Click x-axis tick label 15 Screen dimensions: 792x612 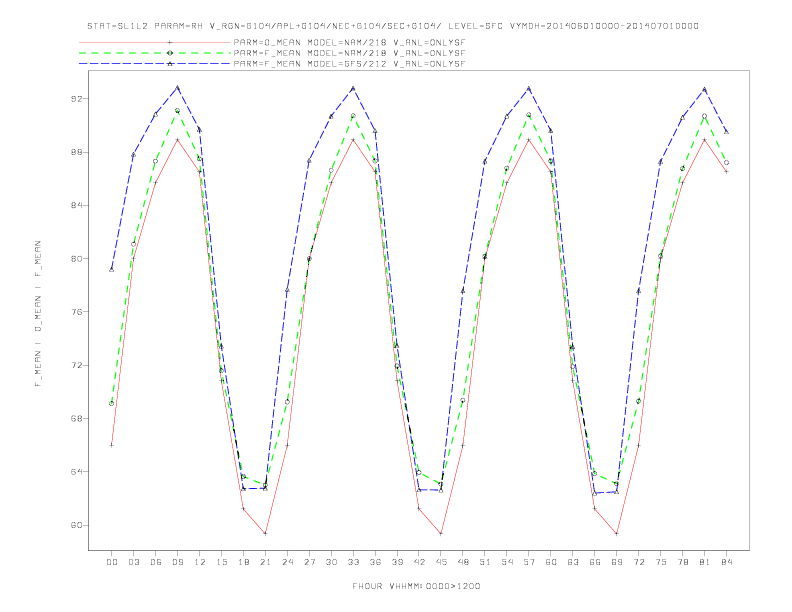[x=221, y=562]
